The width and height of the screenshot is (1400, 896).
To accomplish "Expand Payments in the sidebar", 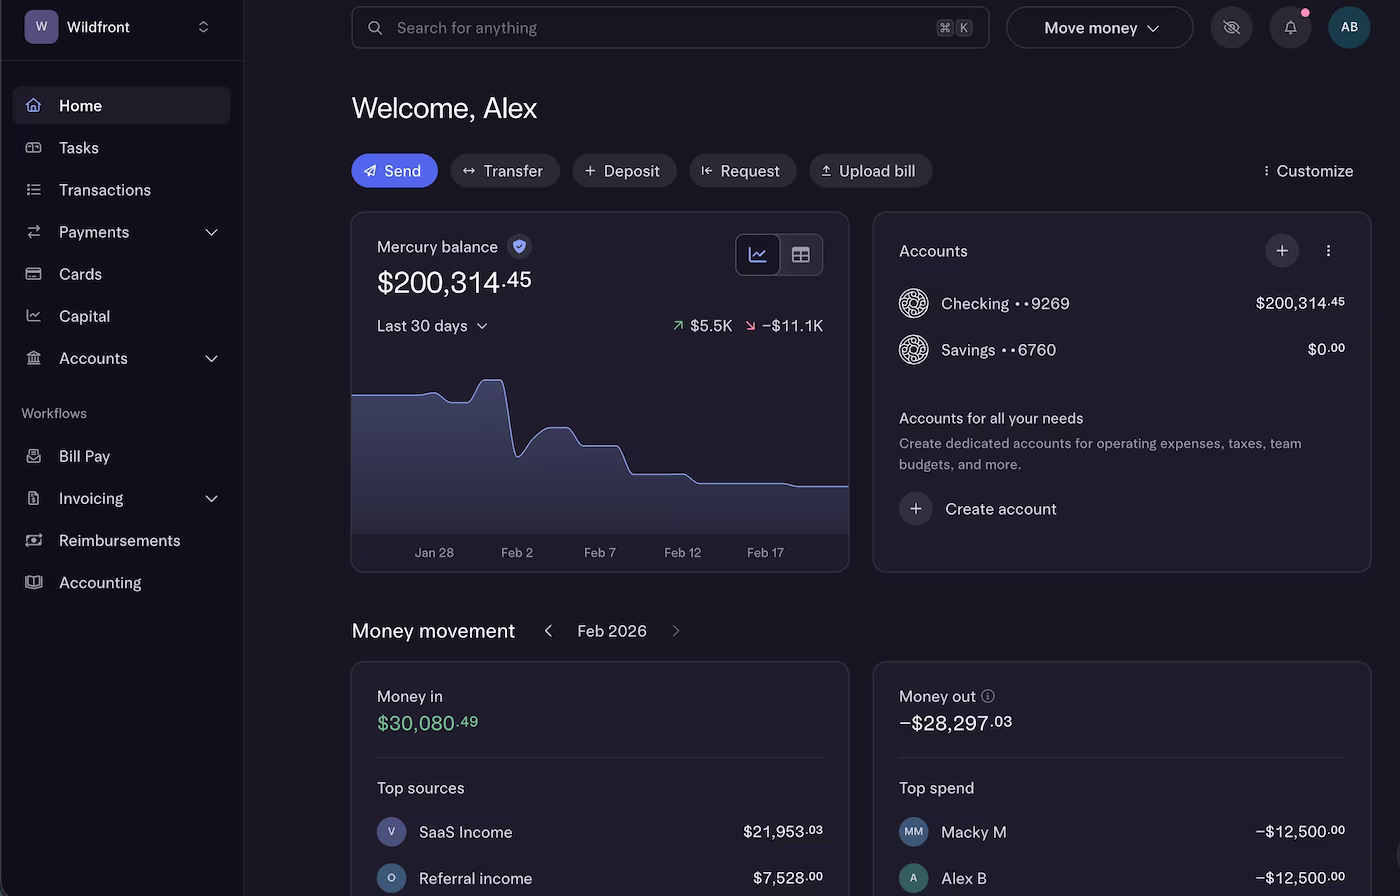I will 211,231.
